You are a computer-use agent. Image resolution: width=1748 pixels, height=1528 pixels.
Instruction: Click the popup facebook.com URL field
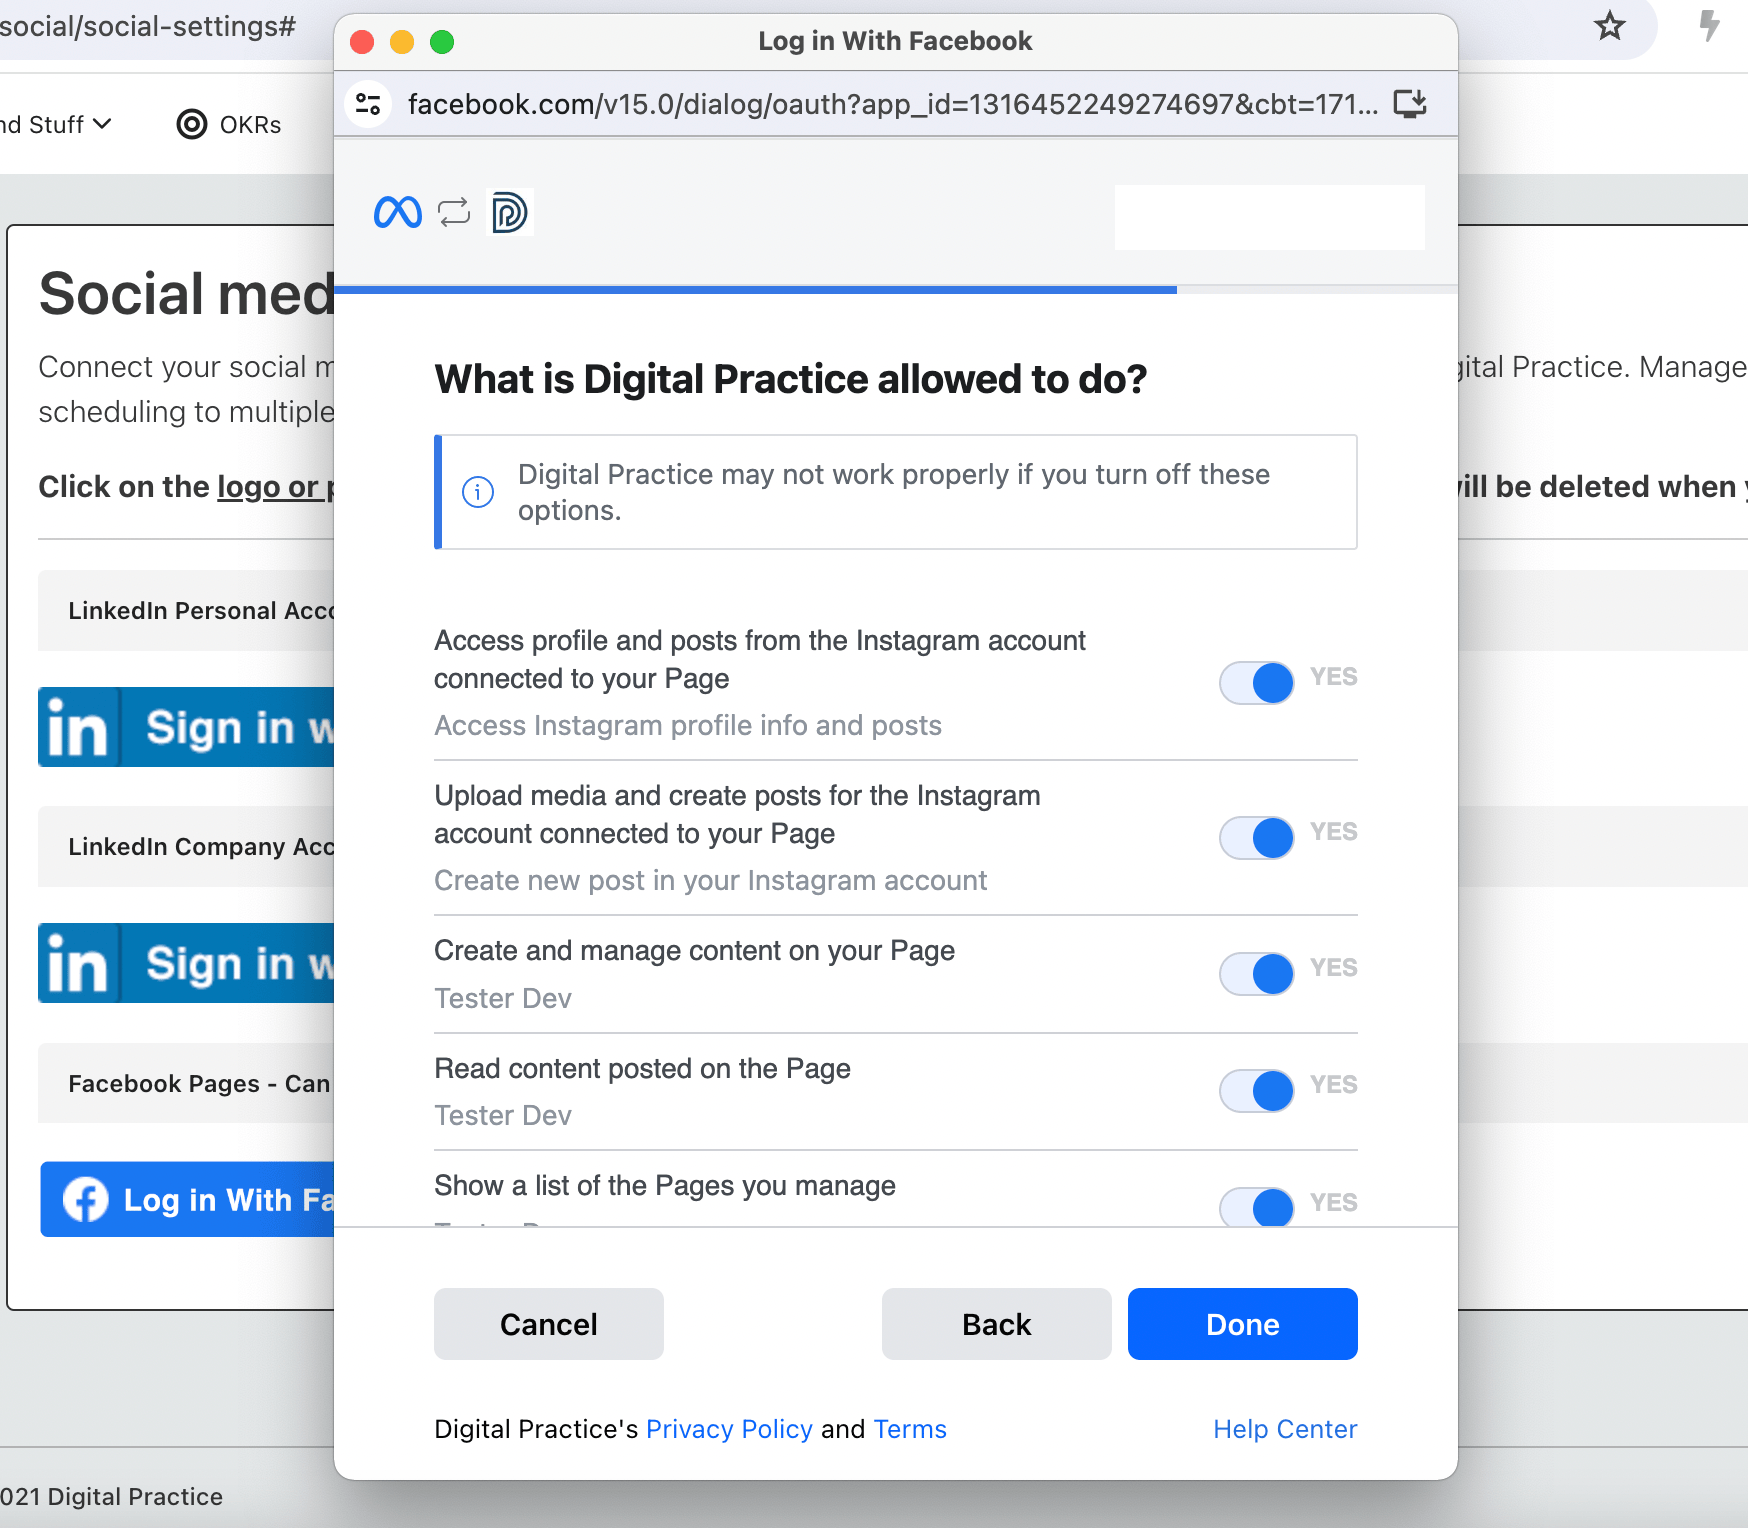point(892,104)
